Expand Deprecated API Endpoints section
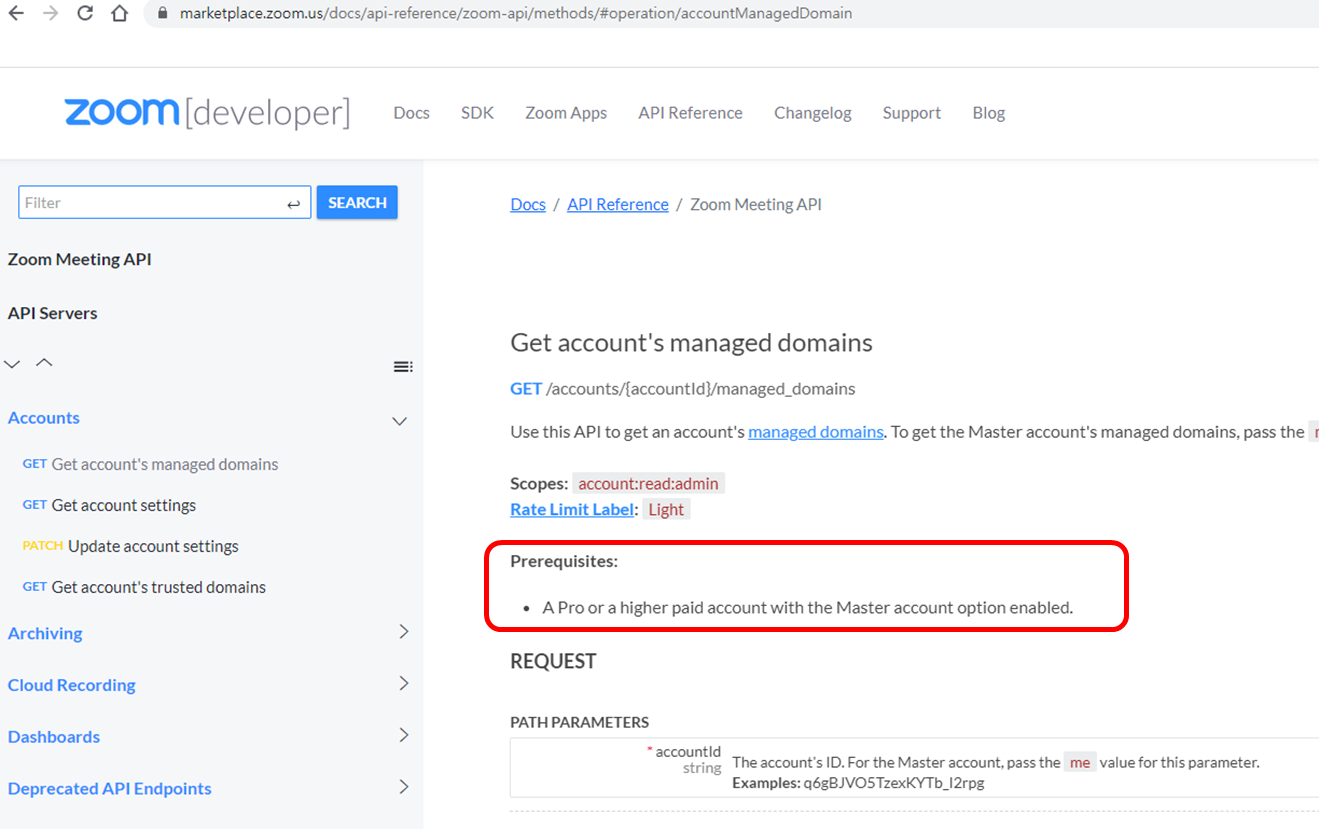The height and width of the screenshot is (829, 1319). click(x=403, y=786)
